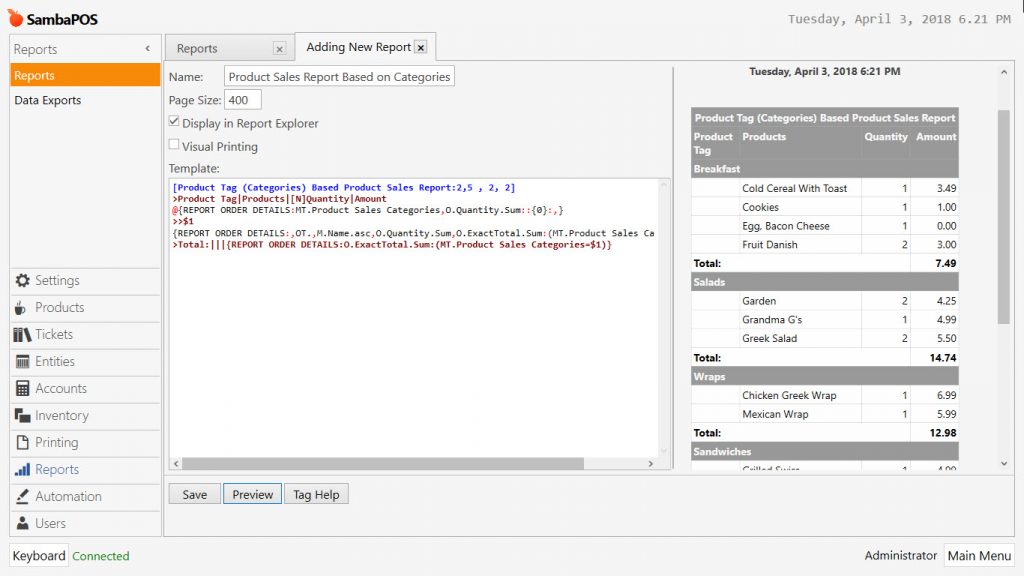
Task: Click the template horizontal scrollbar thumb
Action: (383, 464)
